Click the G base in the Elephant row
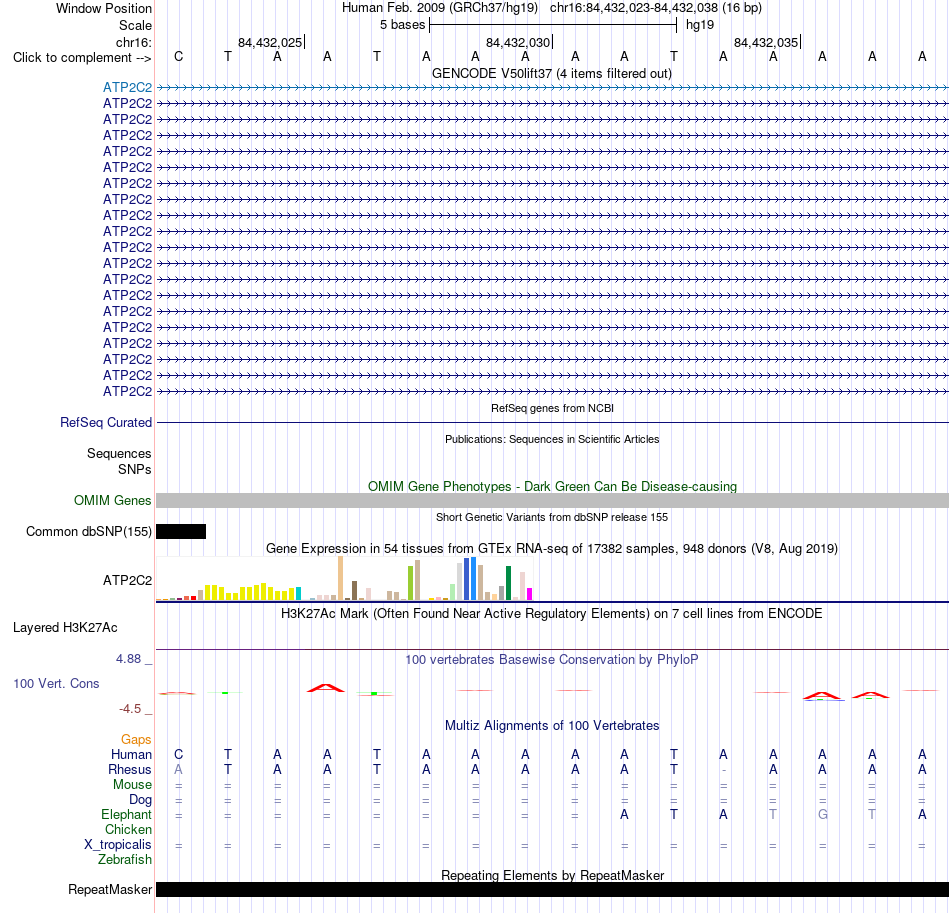 [x=822, y=815]
